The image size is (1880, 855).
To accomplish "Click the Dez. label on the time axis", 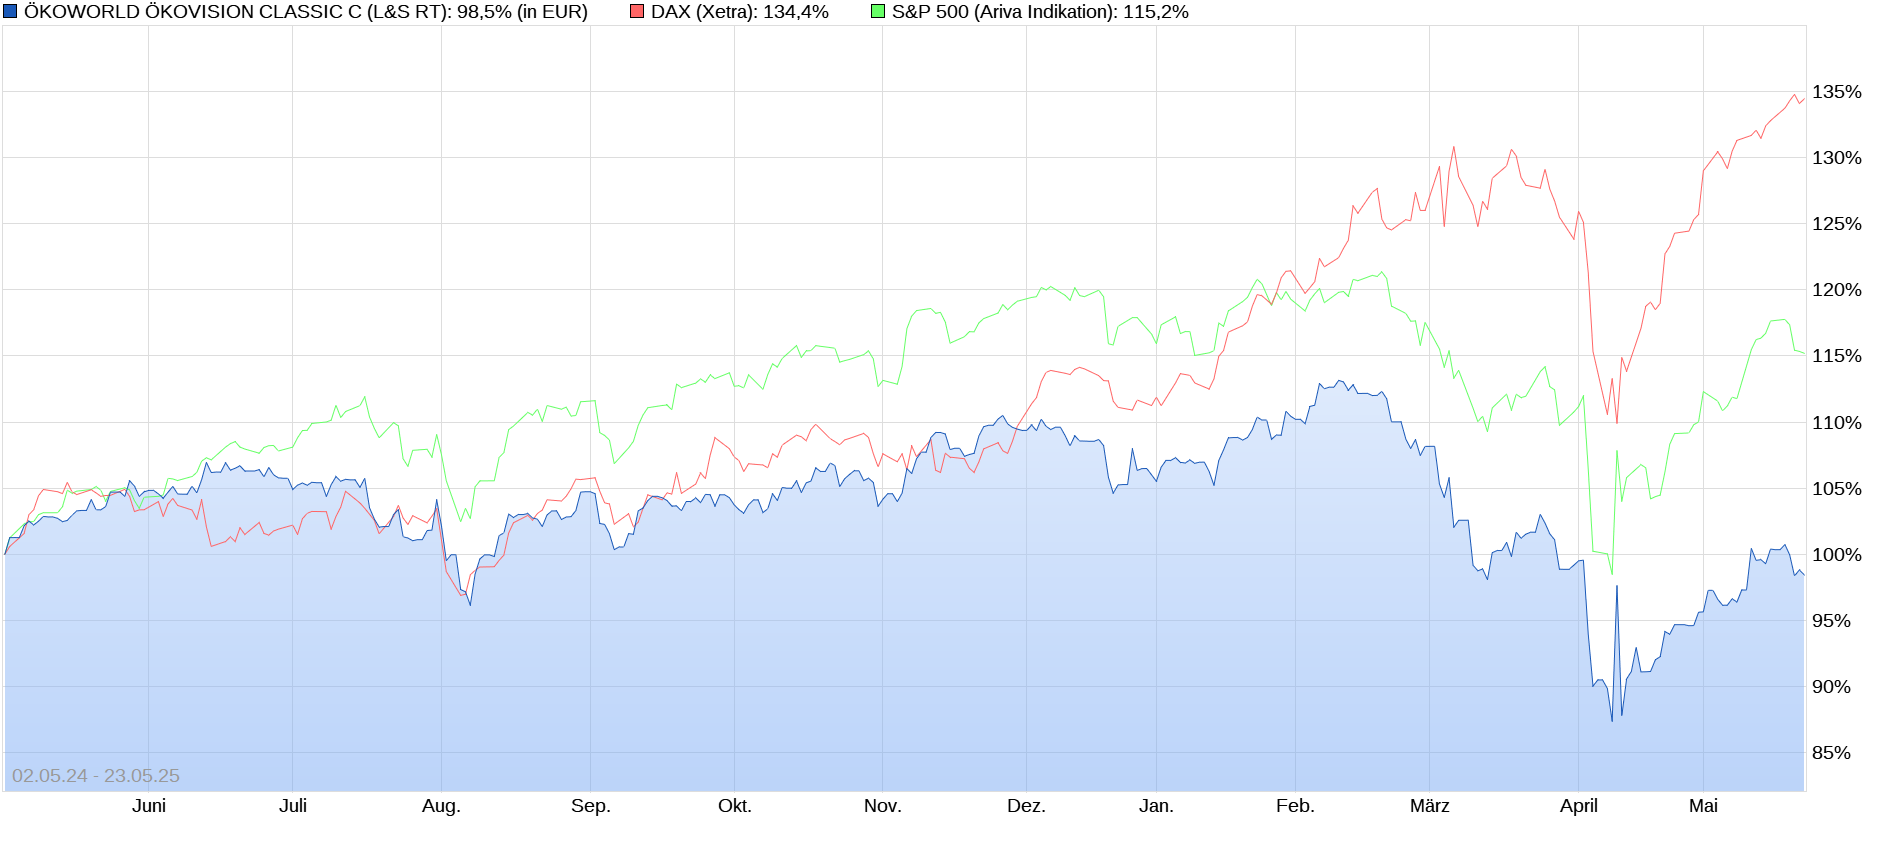I will [1026, 806].
